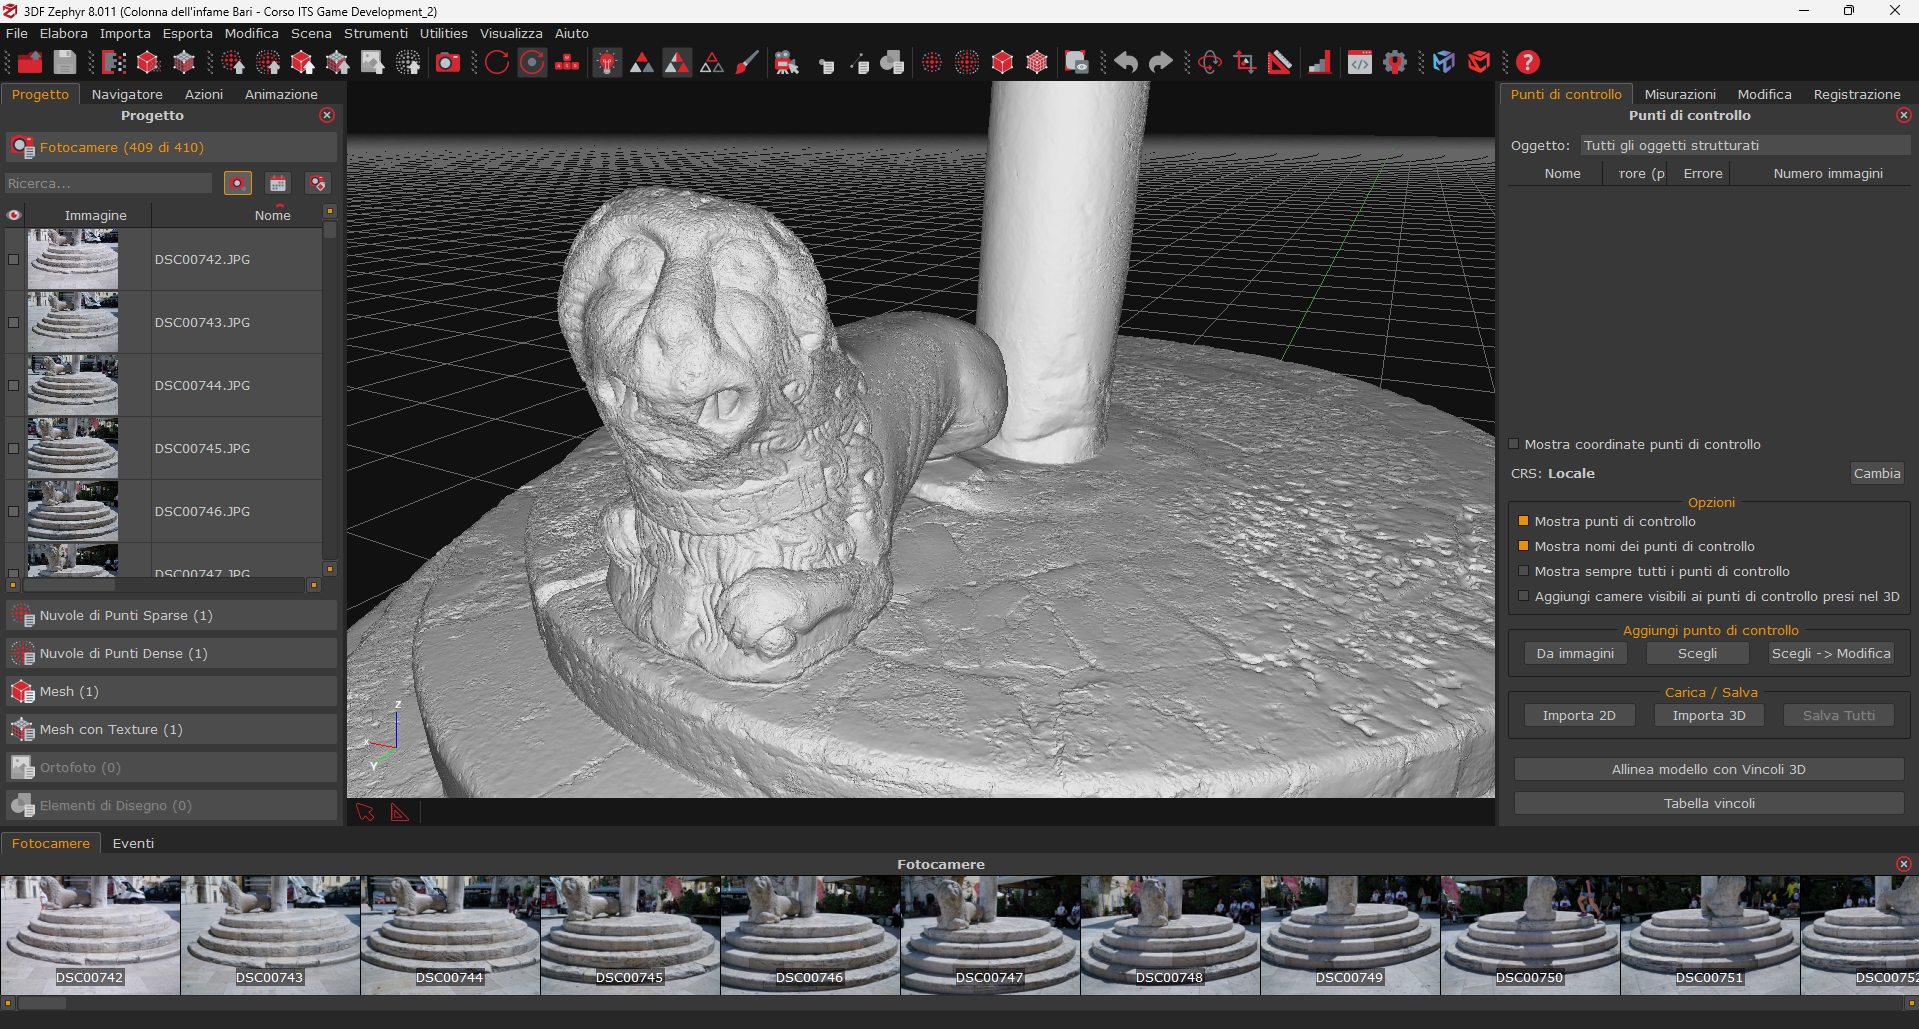
Task: Open the red question mark help icon
Action: point(1527,63)
